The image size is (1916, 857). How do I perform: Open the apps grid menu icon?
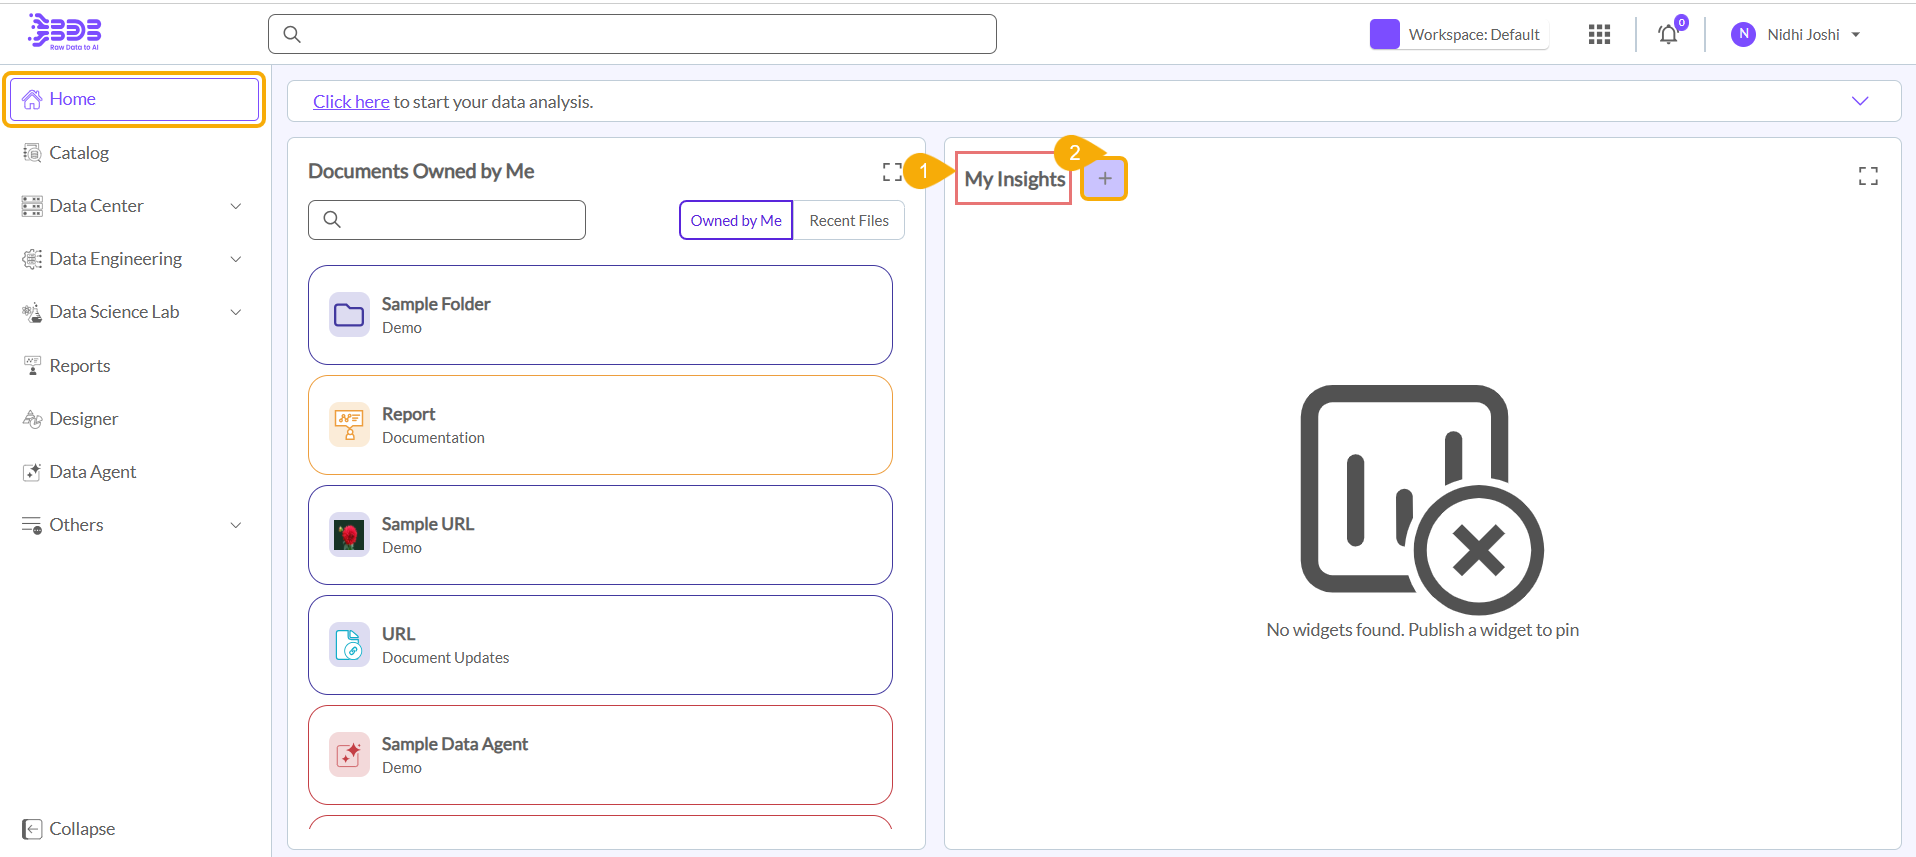click(1599, 35)
